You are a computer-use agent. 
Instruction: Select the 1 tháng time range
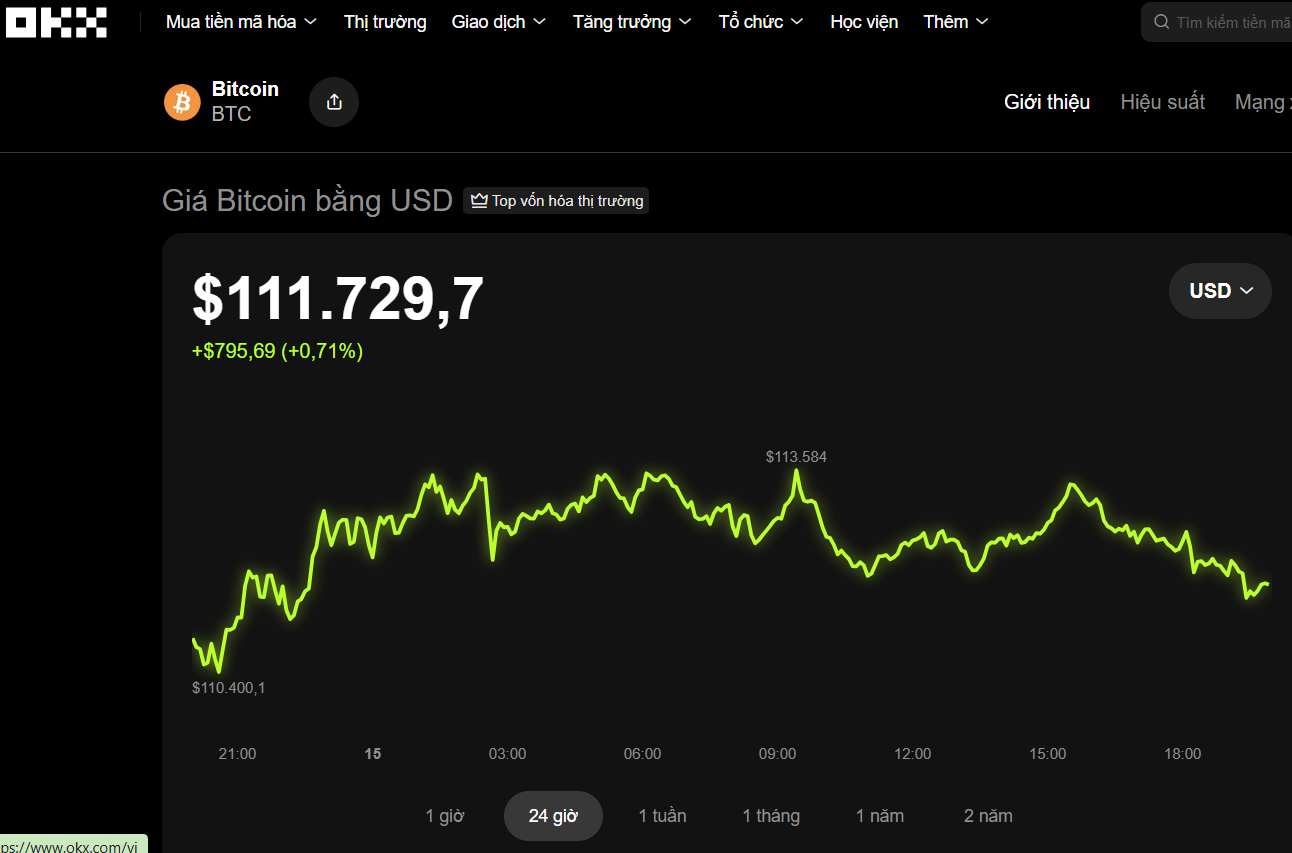coord(771,816)
